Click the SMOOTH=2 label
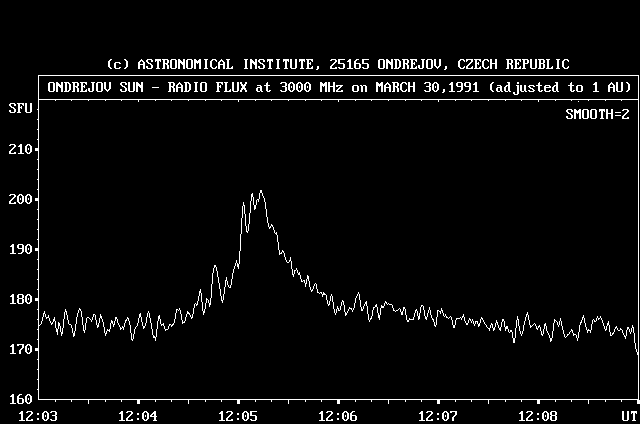640x424 pixels. pyautogui.click(x=598, y=114)
